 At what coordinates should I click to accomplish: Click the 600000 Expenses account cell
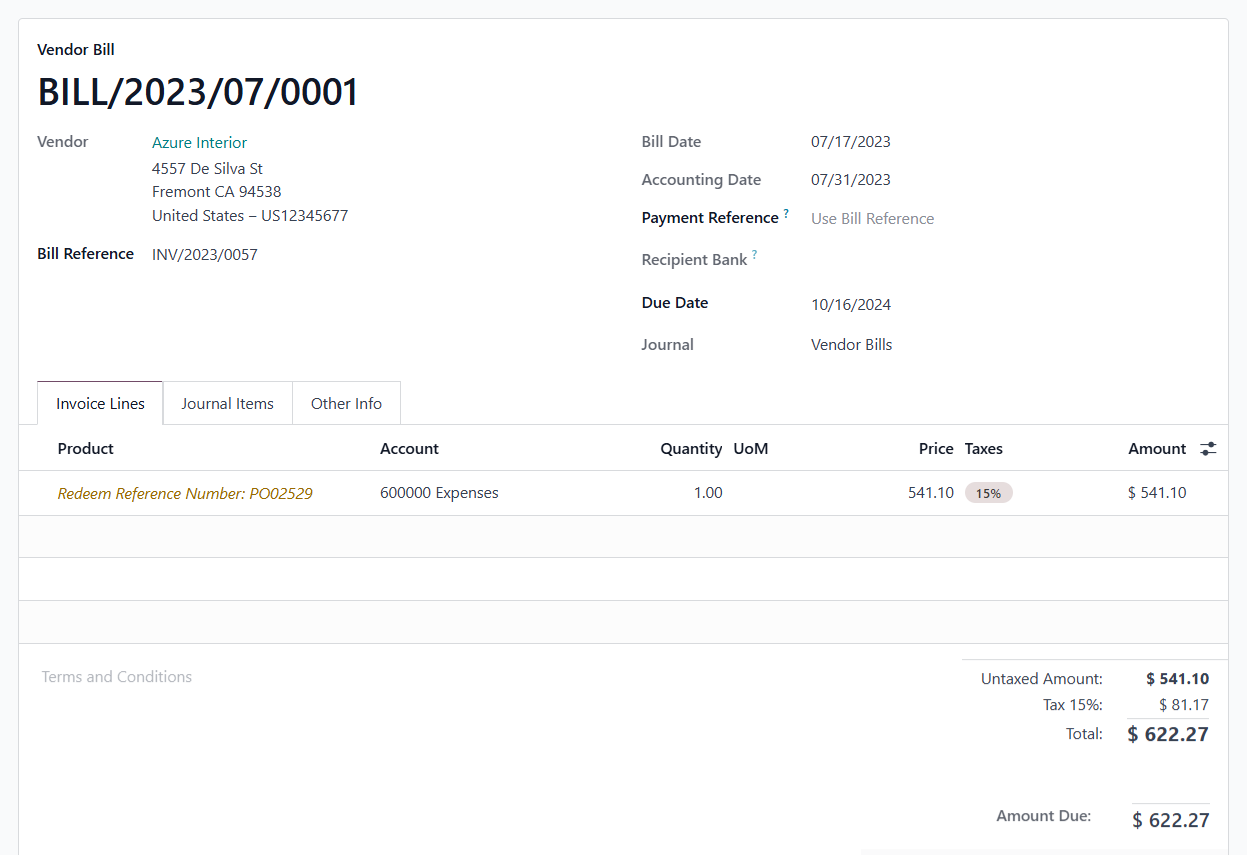439,493
